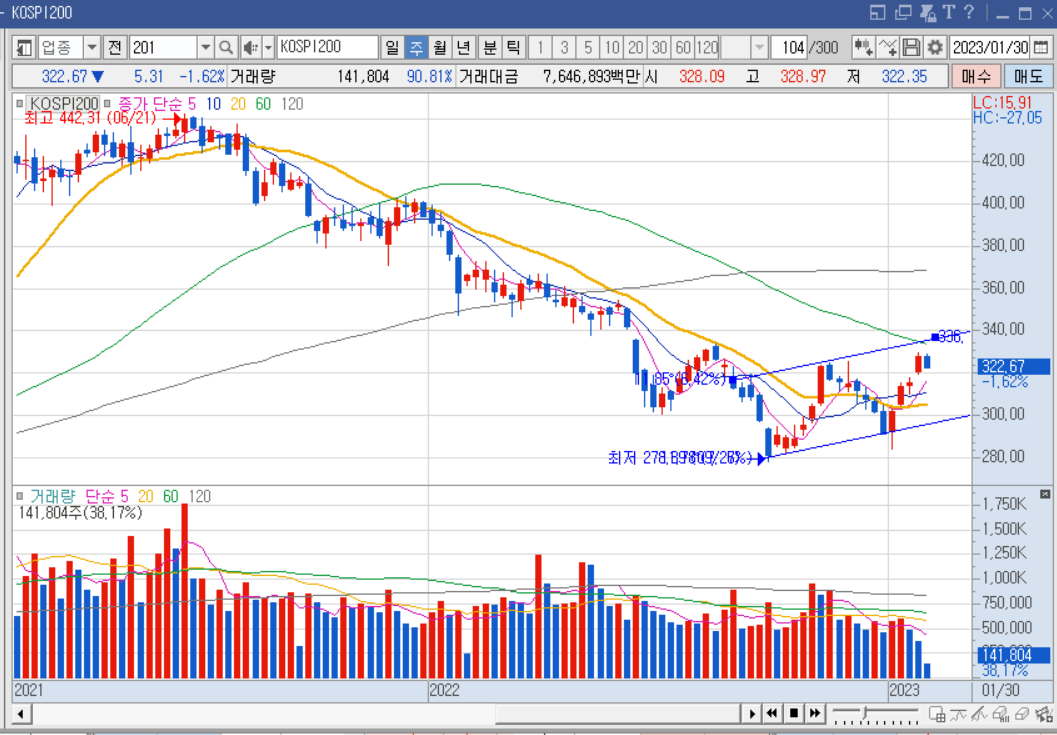This screenshot has height=735, width=1057.
Task: Click the blue 10 moving average label
Action: pos(214,104)
